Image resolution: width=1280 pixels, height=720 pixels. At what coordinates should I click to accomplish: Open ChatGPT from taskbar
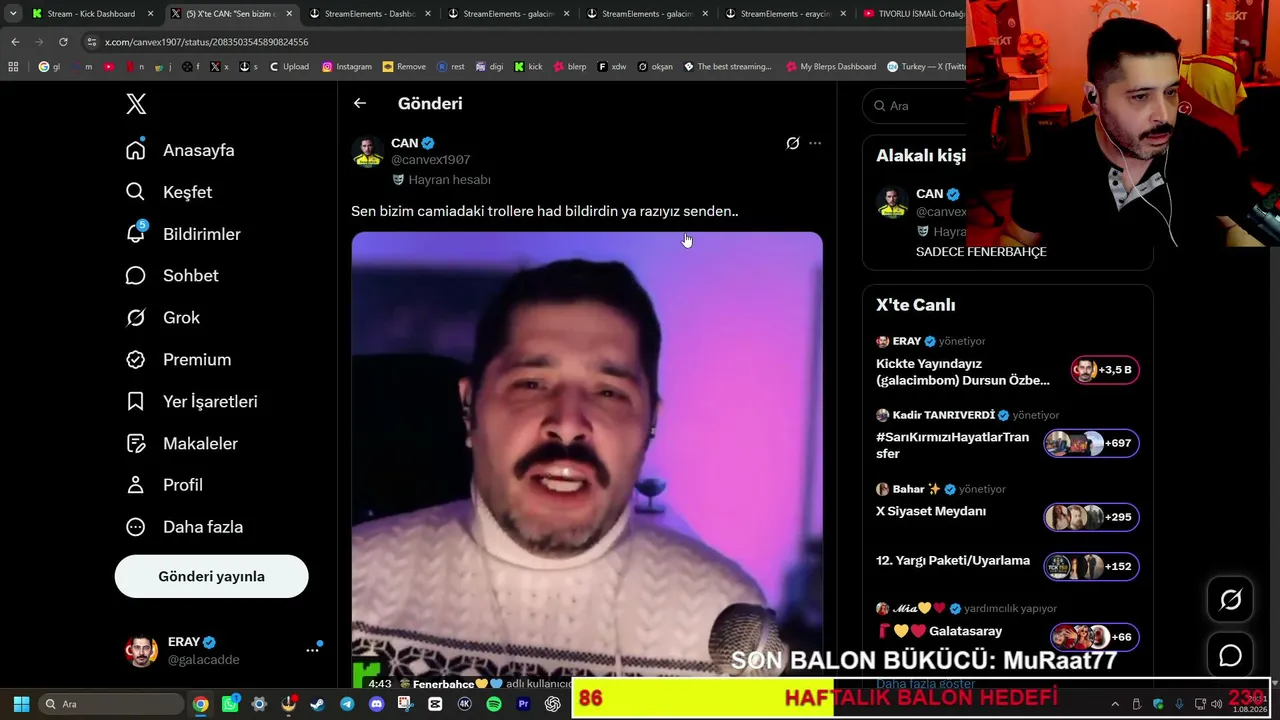coord(552,704)
